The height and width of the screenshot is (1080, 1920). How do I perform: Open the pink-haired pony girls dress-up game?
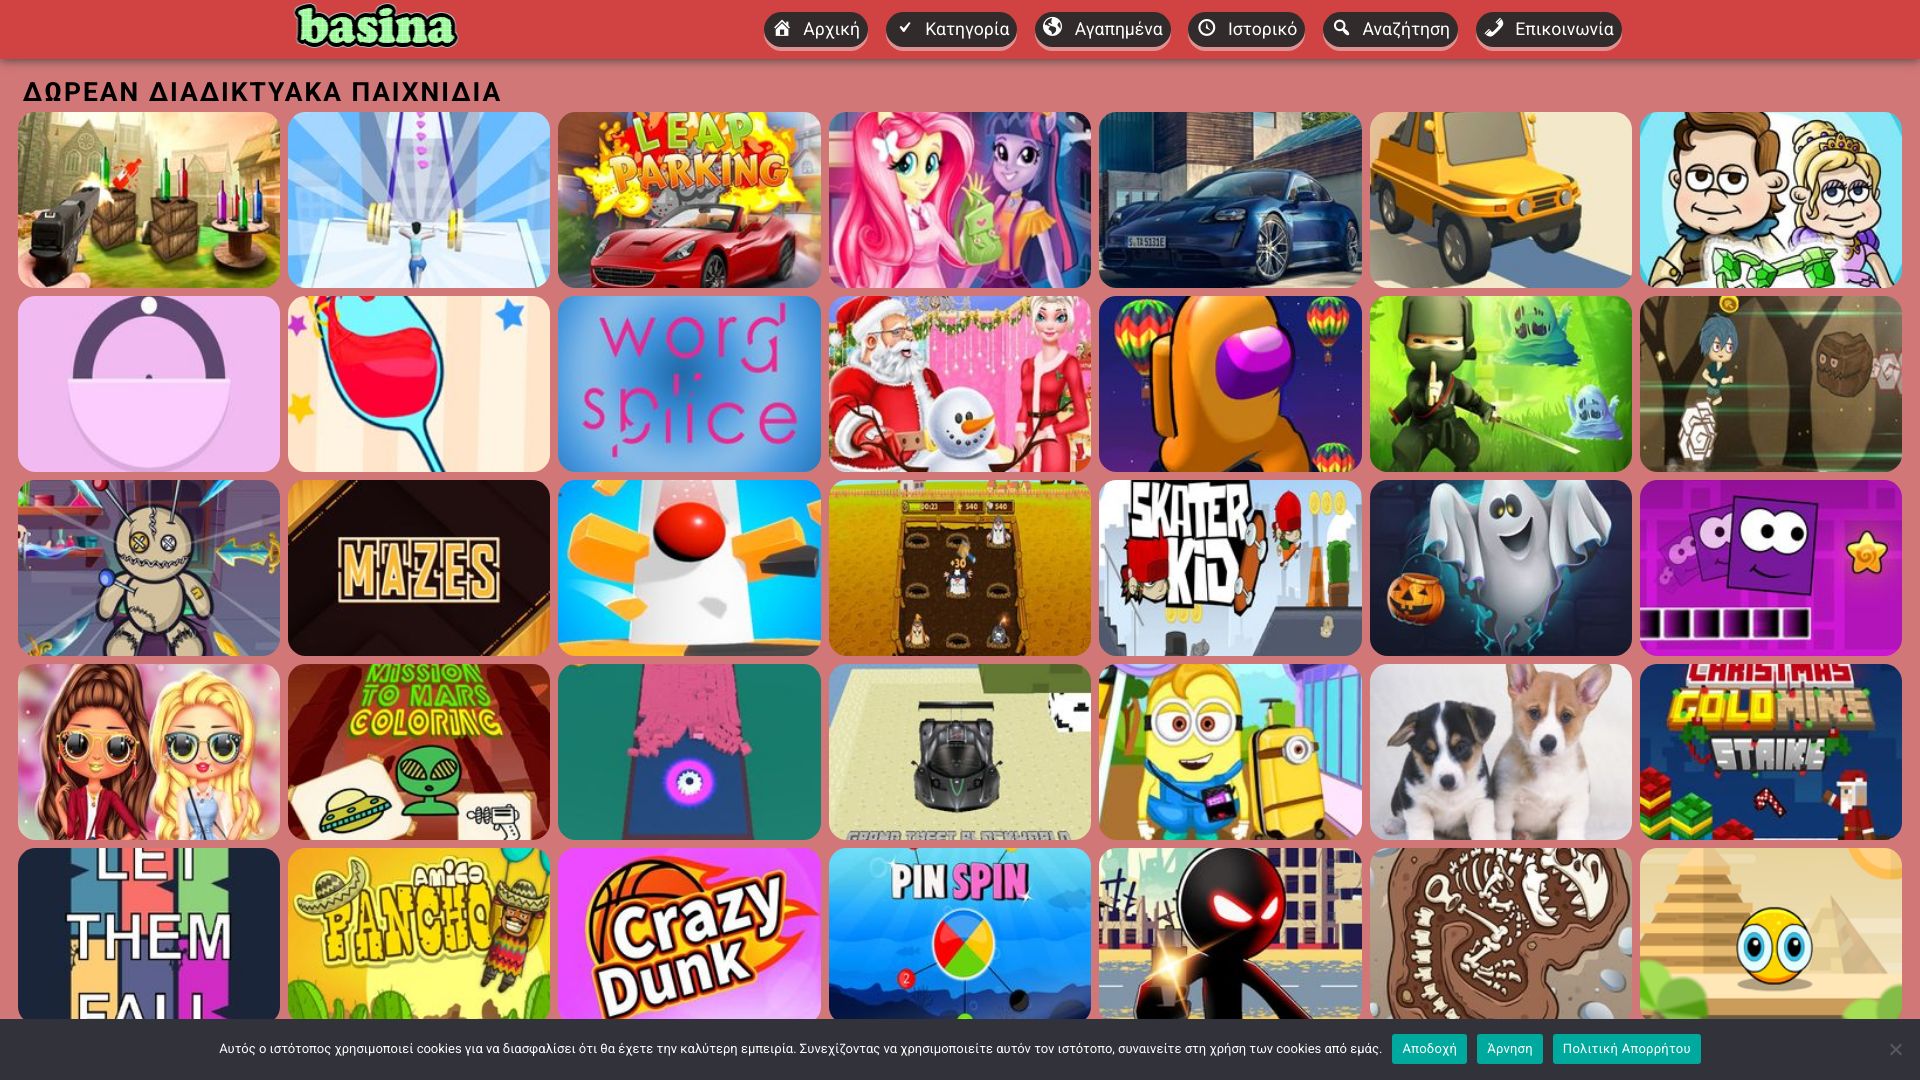click(960, 200)
